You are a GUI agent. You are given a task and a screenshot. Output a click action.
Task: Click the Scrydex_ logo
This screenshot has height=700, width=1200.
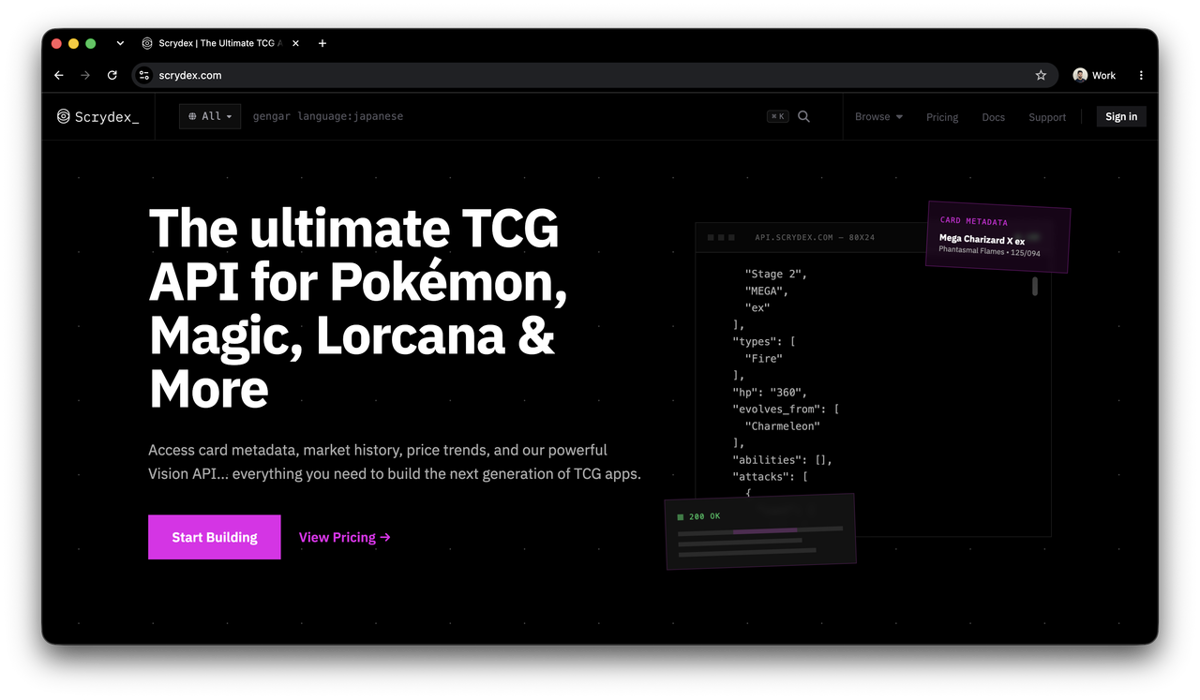(98, 117)
